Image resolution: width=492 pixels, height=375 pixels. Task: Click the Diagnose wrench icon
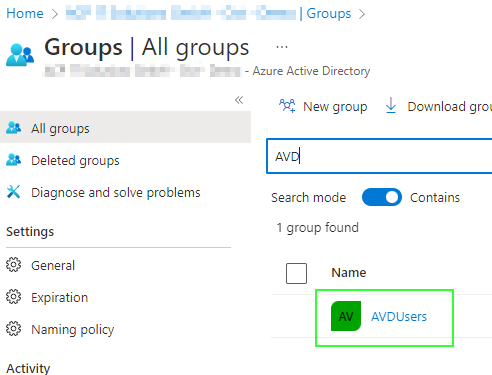point(13,192)
